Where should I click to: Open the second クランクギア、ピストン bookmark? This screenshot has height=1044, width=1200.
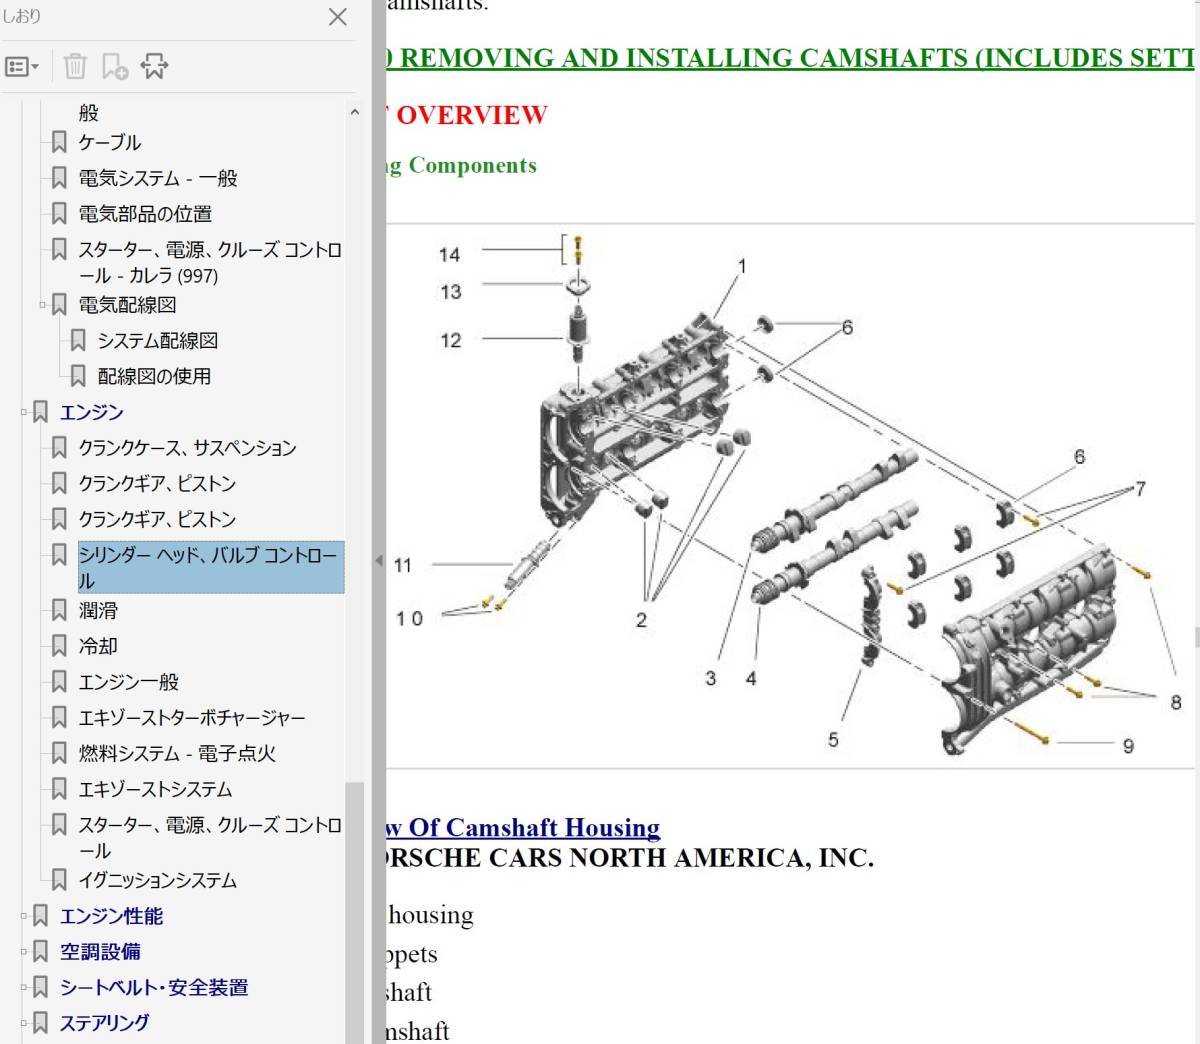pos(158,520)
